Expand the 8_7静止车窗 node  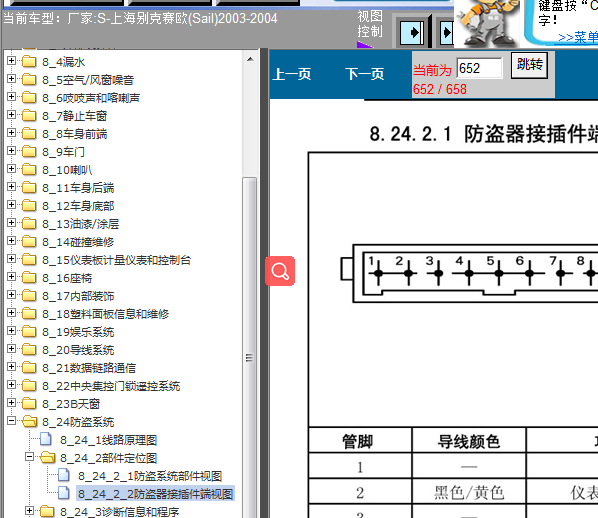pyautogui.click(x=11, y=114)
